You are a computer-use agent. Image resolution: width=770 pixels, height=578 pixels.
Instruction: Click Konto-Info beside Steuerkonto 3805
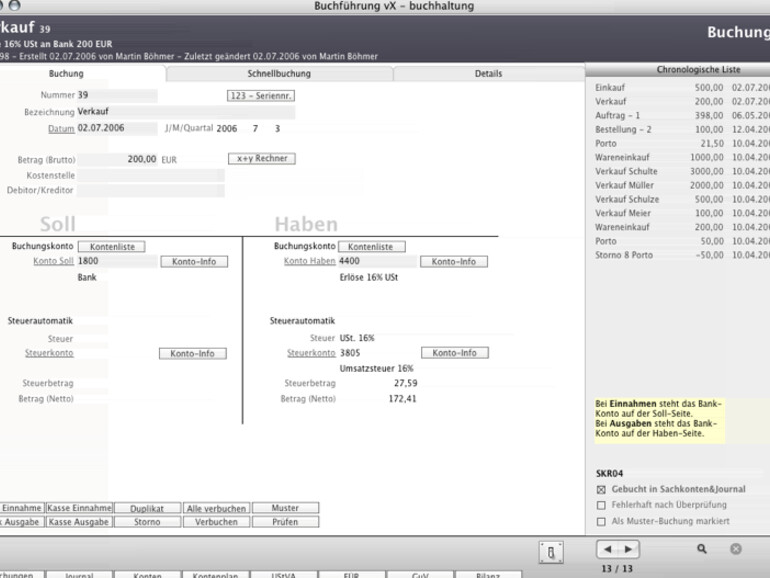455,353
